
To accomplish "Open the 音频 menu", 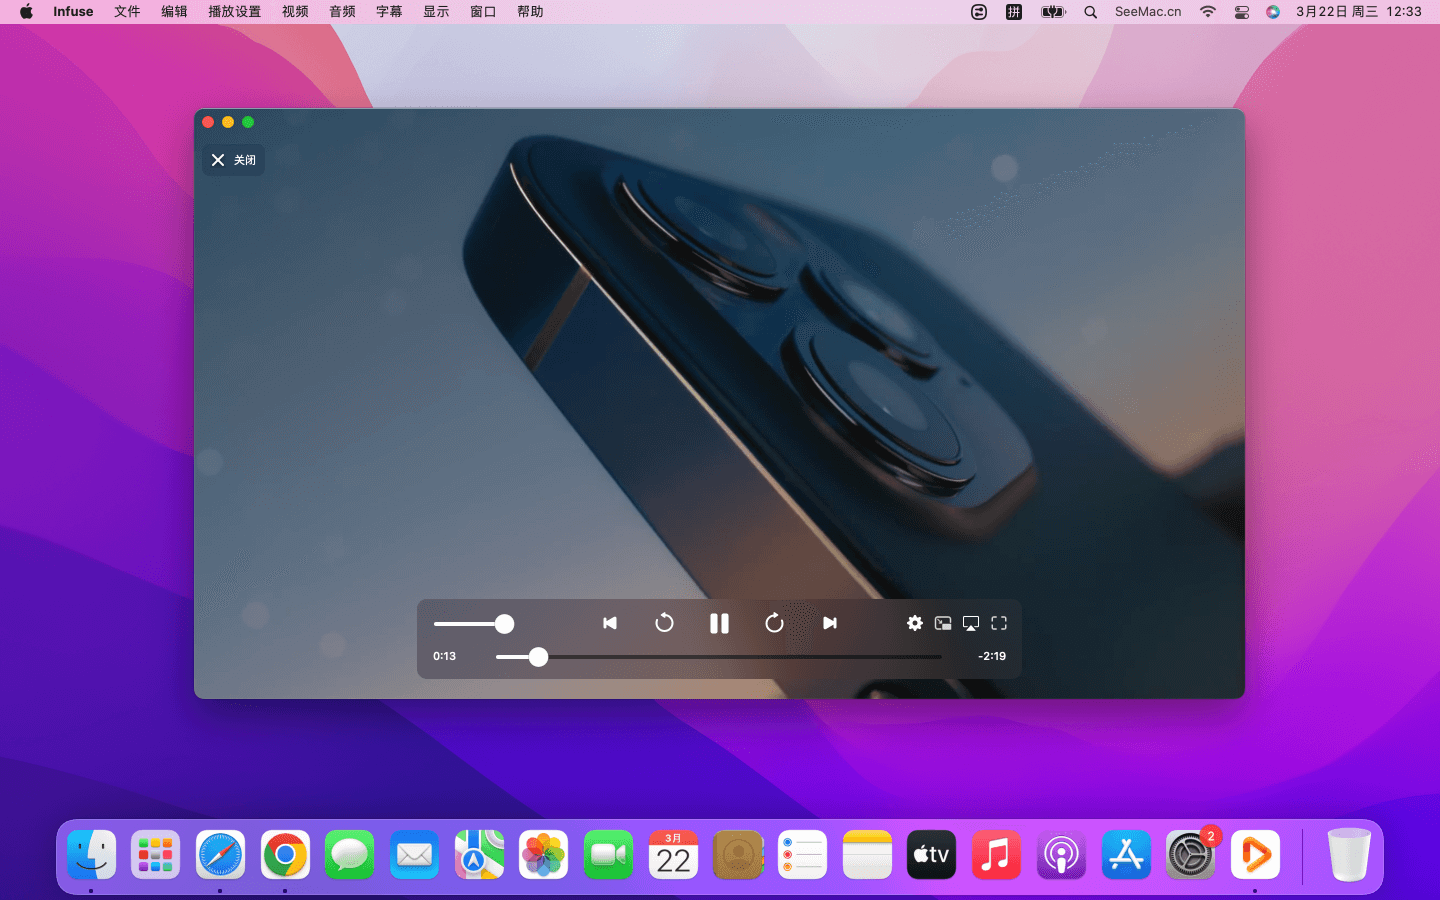I will [342, 12].
